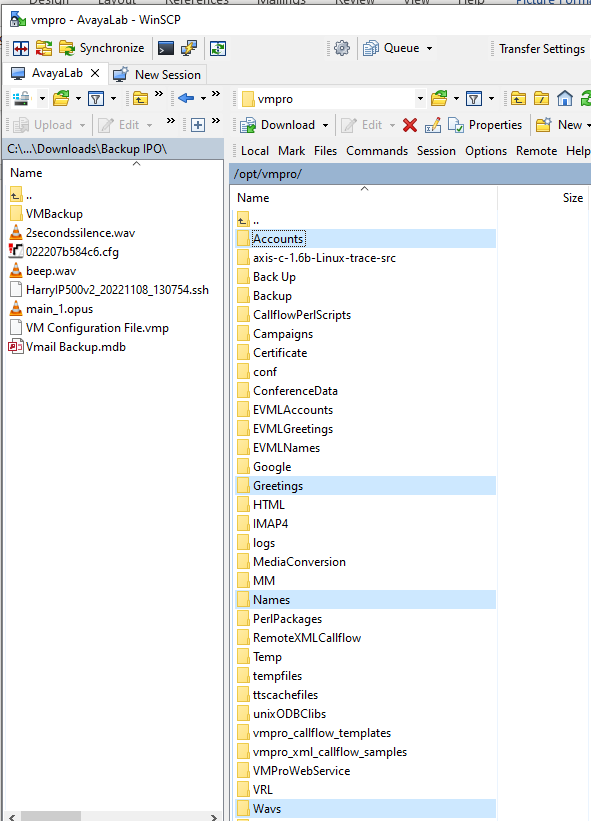The height and width of the screenshot is (821, 591).
Task: Expand the local drive selector dropdown arrow
Action: coord(42,98)
